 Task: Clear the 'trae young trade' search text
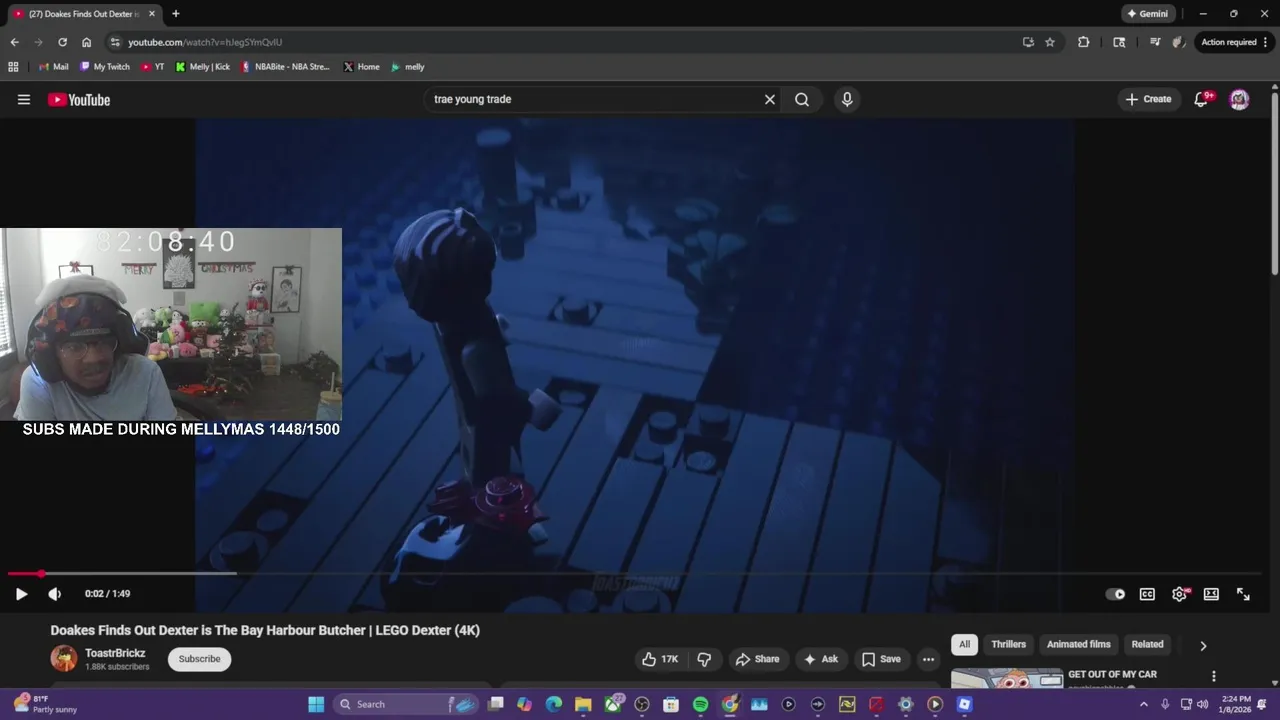coord(770,99)
